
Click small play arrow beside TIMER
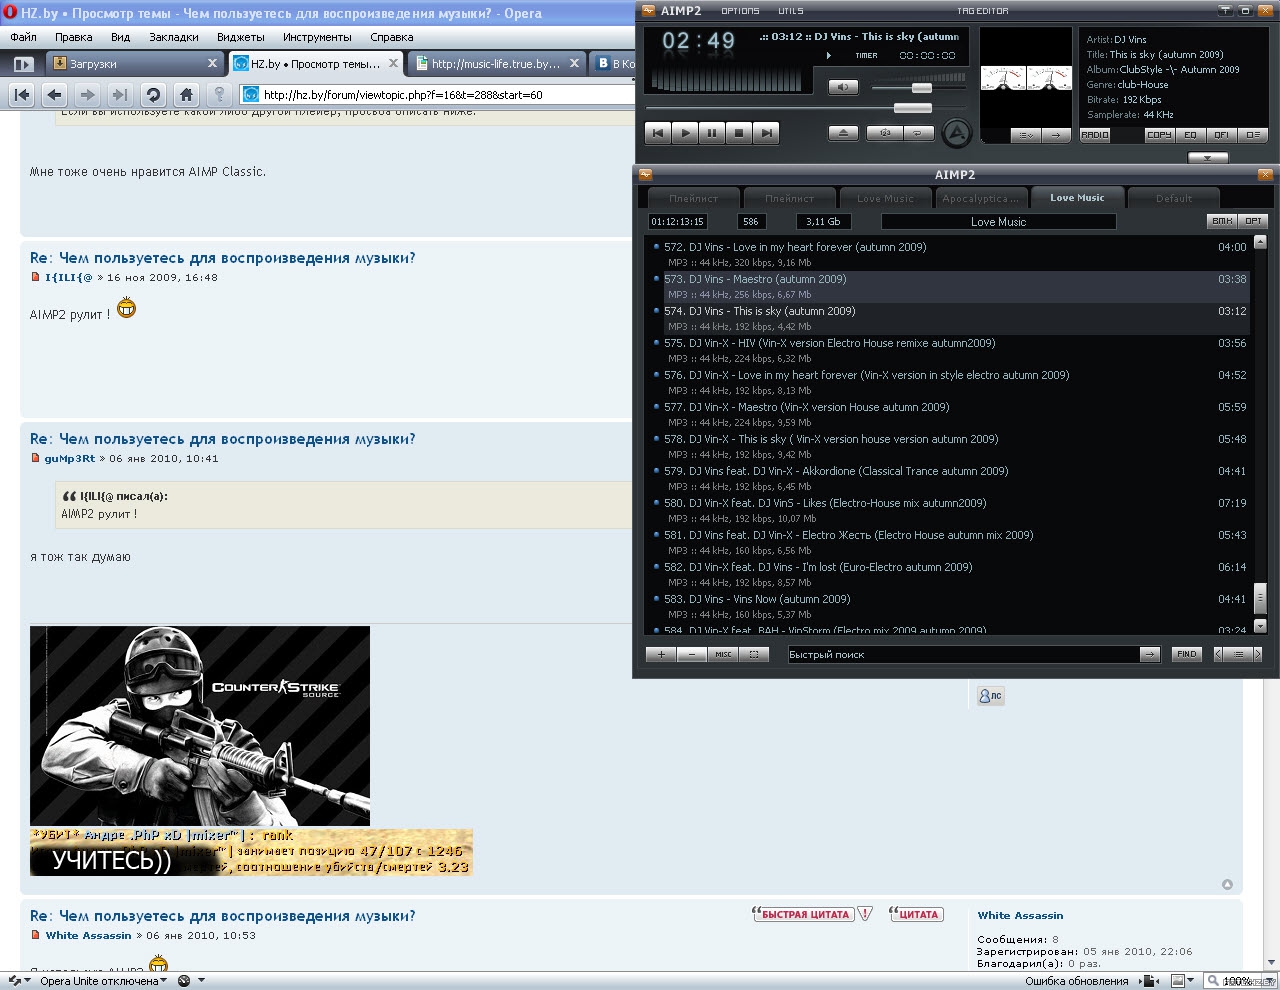(x=828, y=56)
